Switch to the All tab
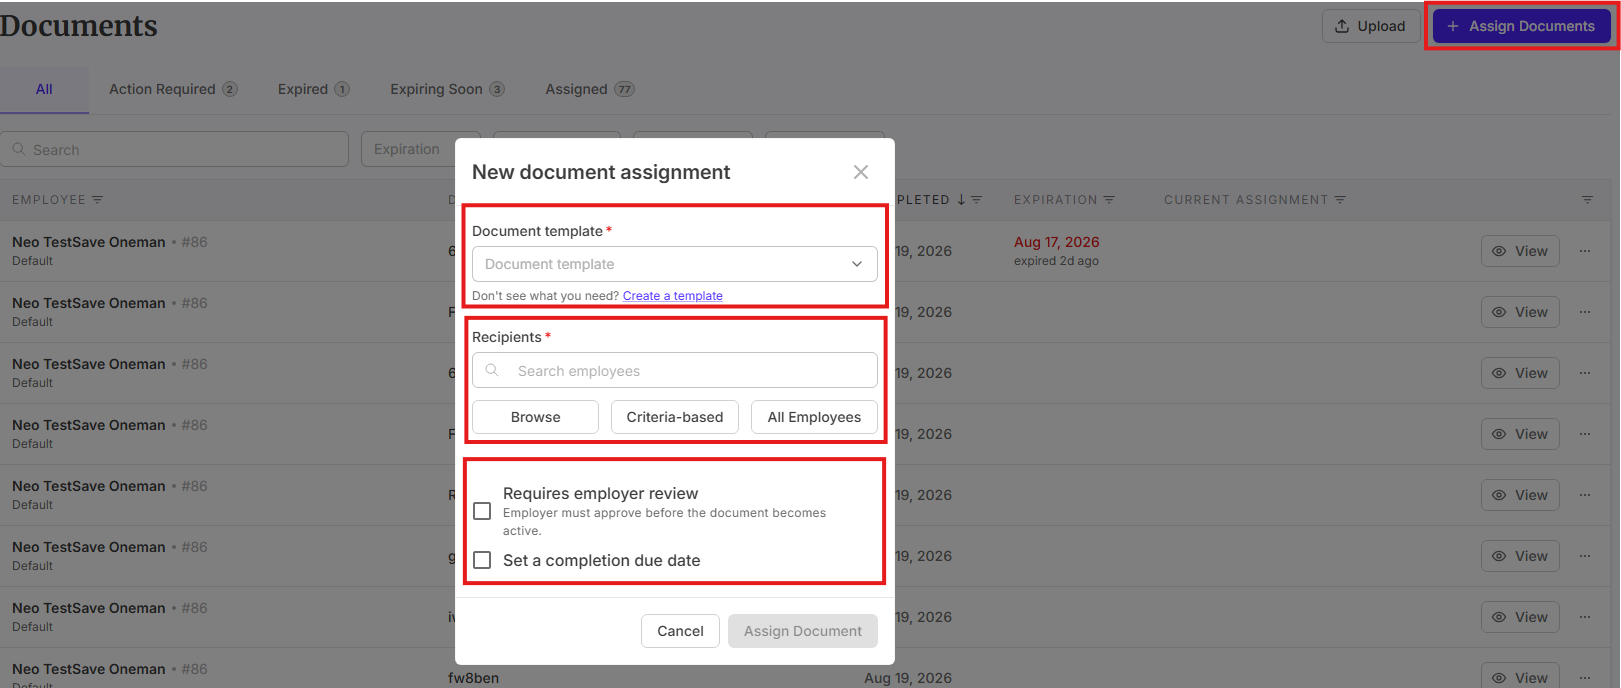1621x688 pixels. coord(44,89)
